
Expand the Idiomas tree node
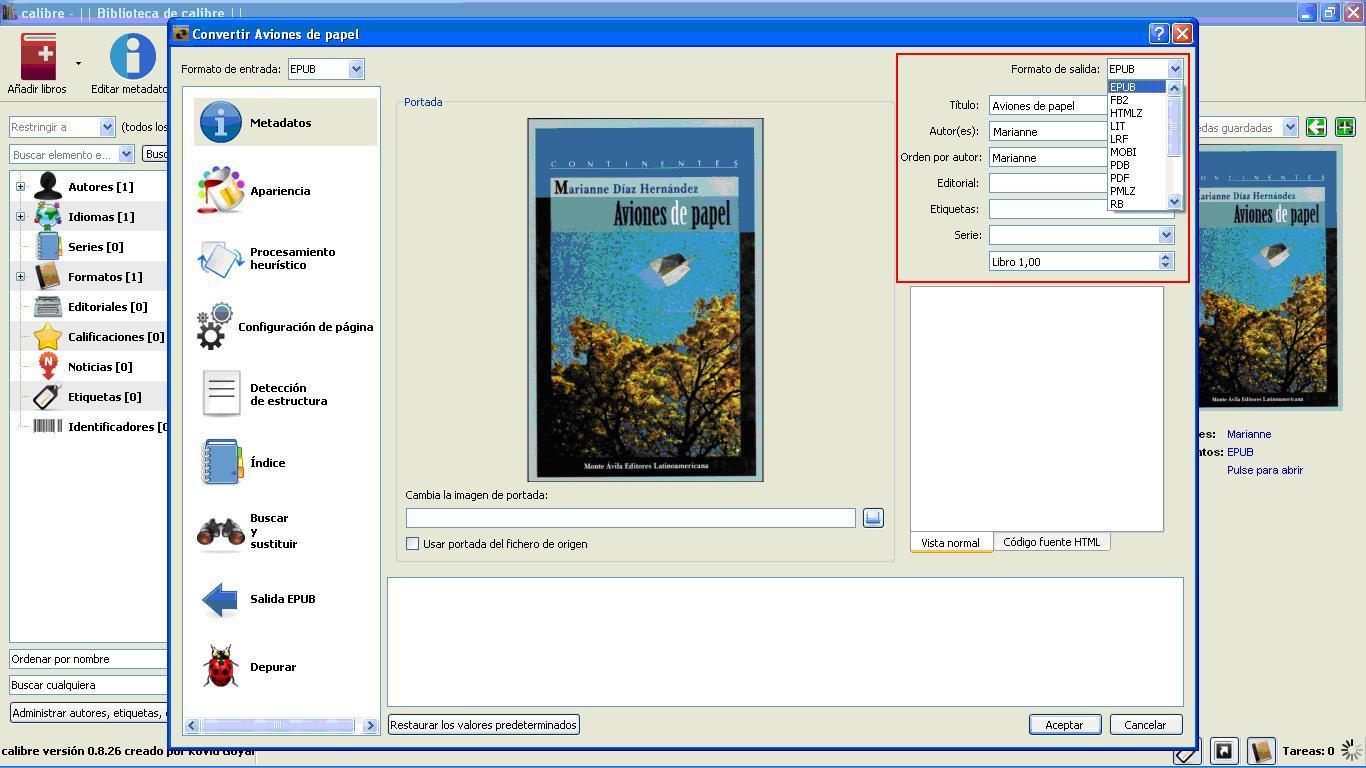[x=20, y=216]
